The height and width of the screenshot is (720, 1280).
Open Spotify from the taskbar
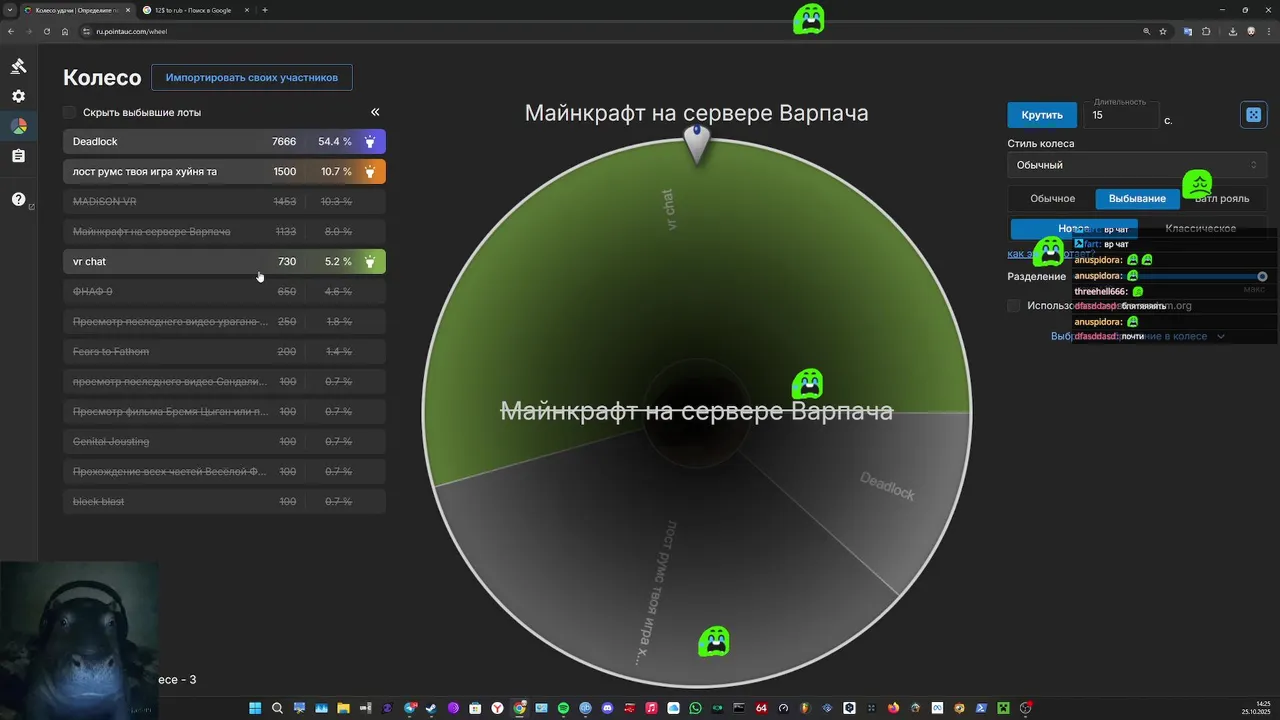point(563,708)
